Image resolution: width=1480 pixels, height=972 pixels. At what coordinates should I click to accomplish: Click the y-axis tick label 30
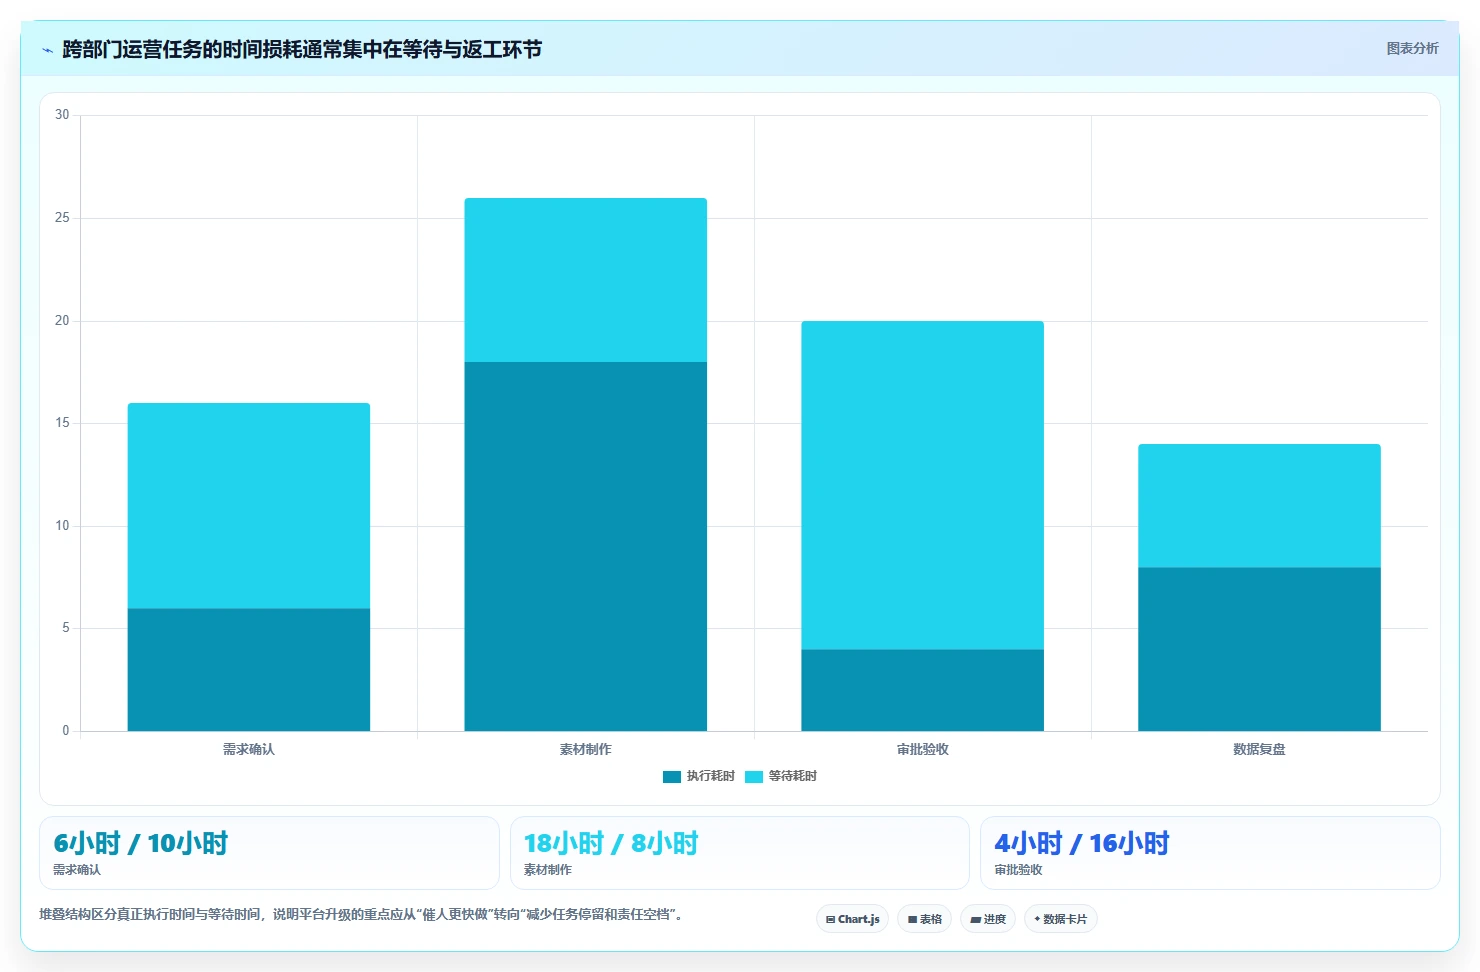[62, 115]
